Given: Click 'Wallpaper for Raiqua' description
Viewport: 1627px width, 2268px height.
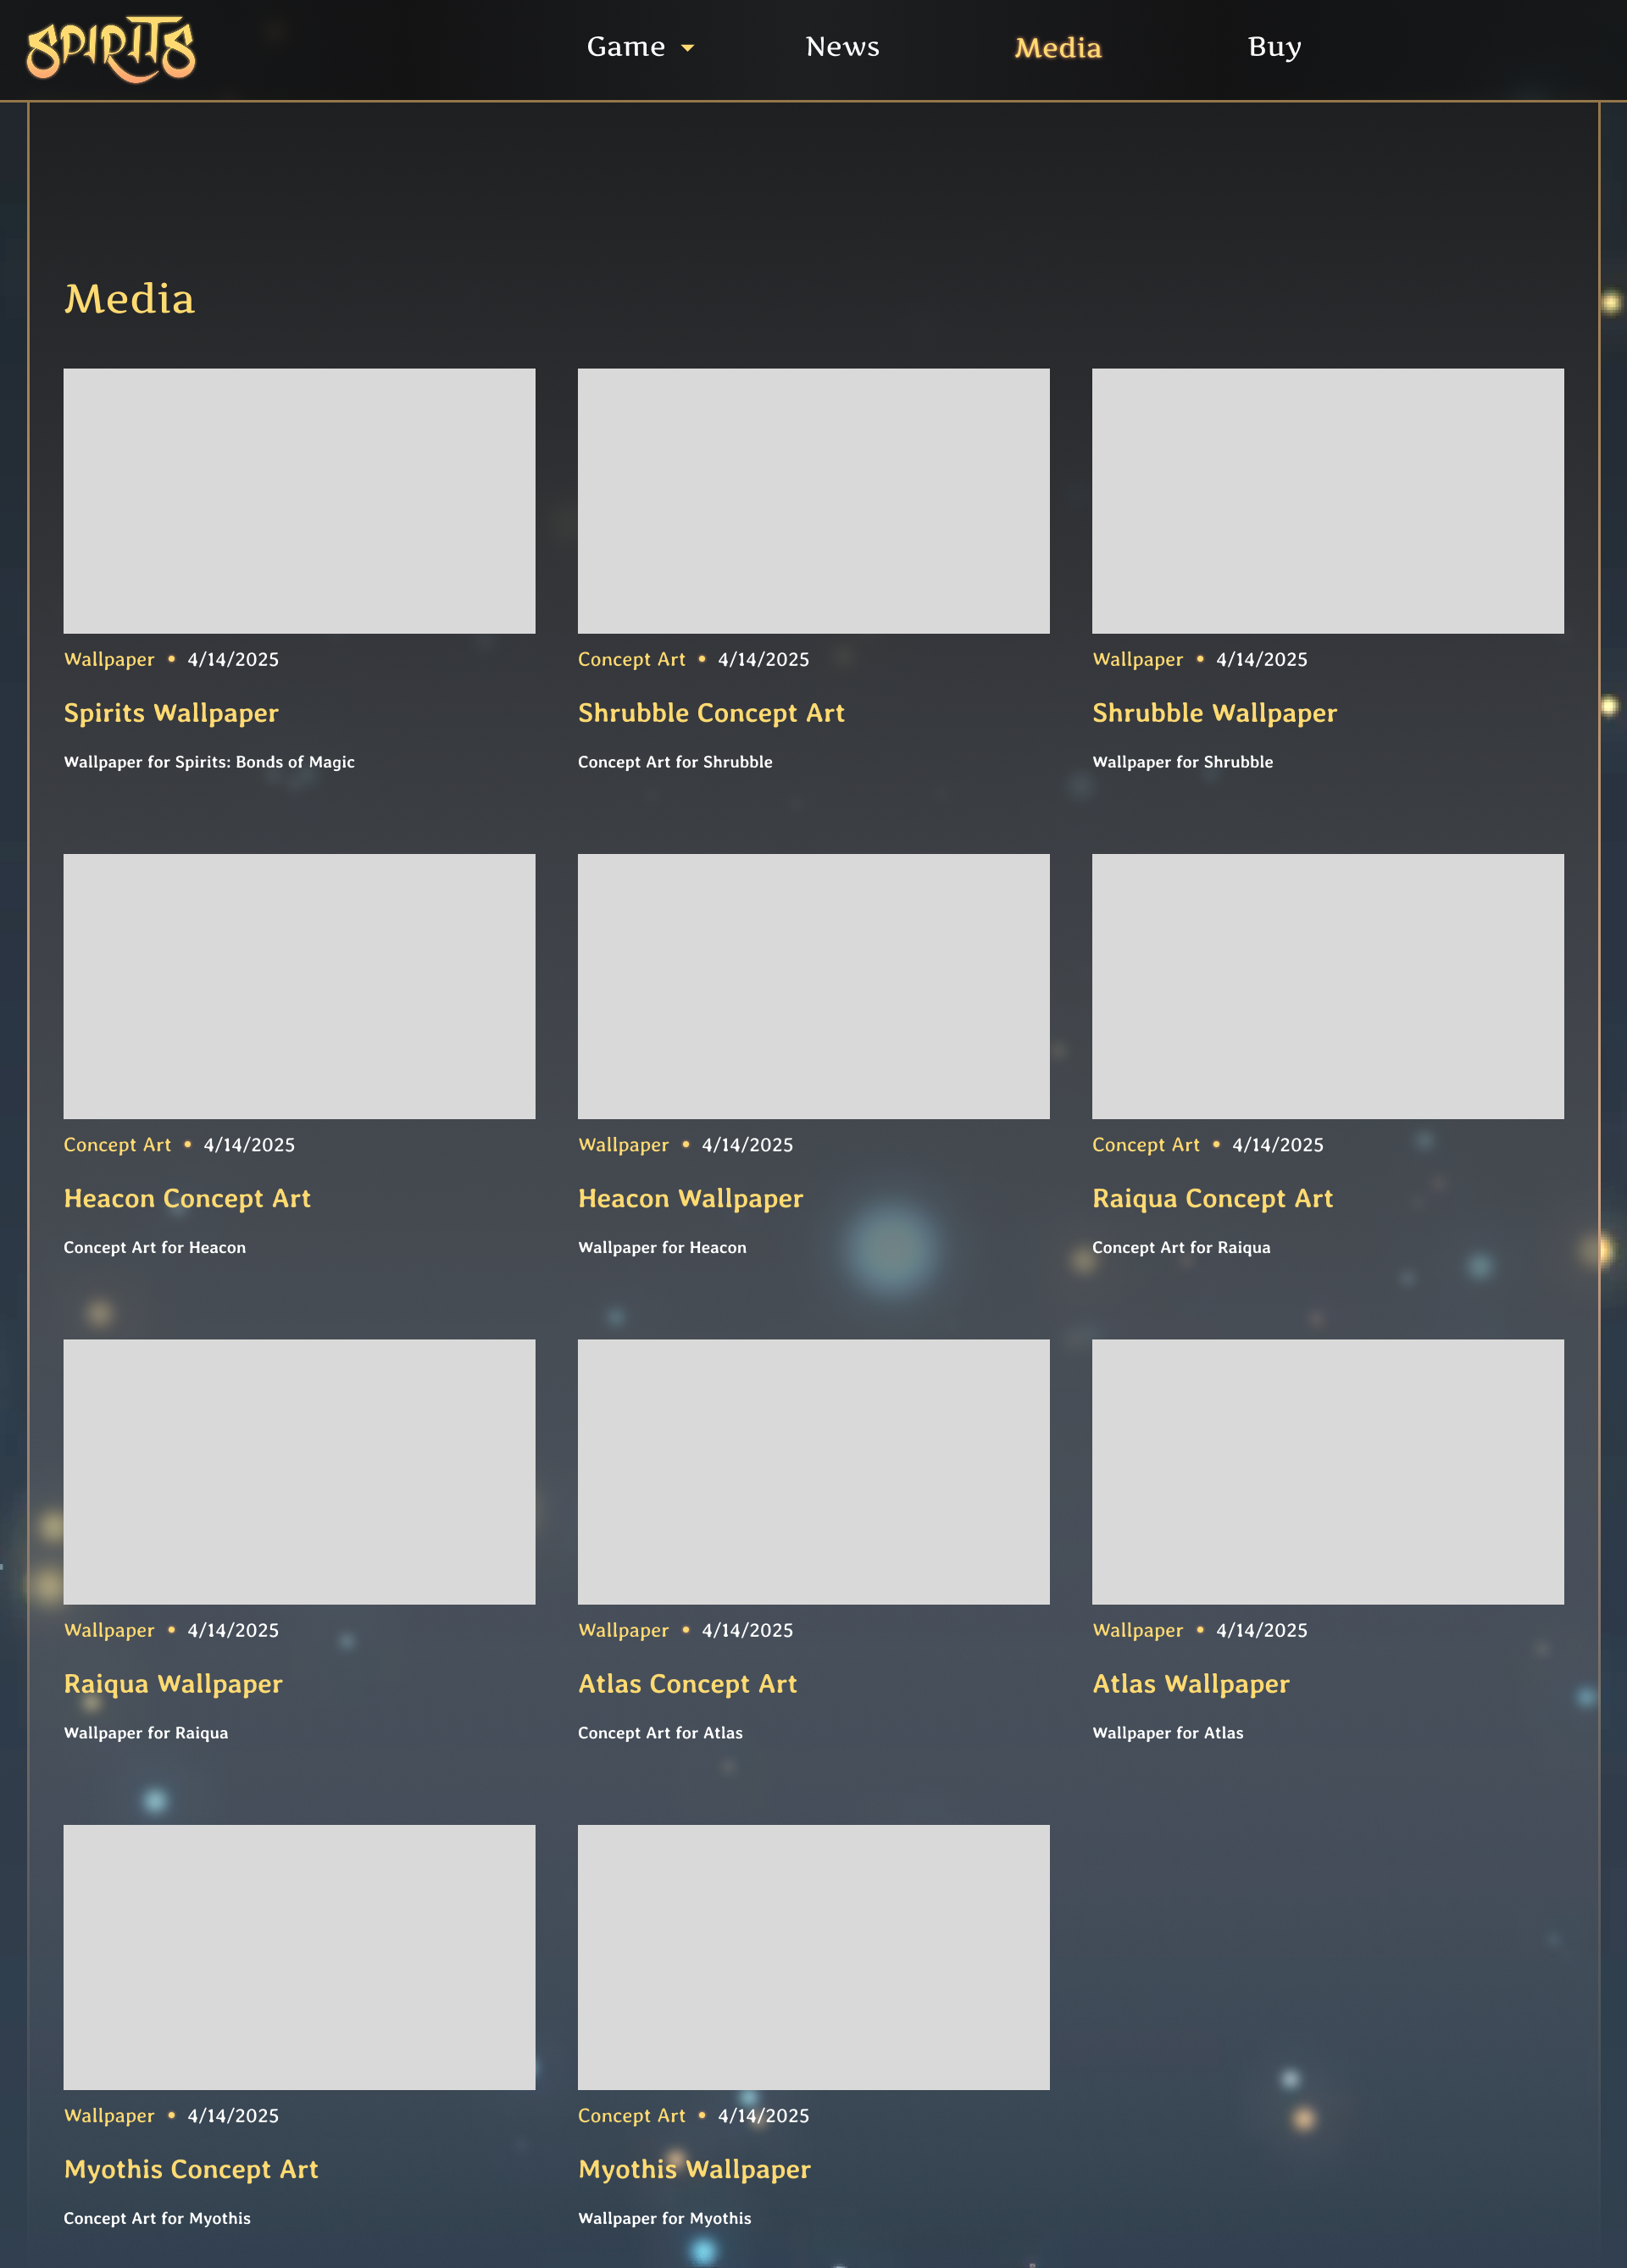Looking at the screenshot, I should coord(146,1733).
